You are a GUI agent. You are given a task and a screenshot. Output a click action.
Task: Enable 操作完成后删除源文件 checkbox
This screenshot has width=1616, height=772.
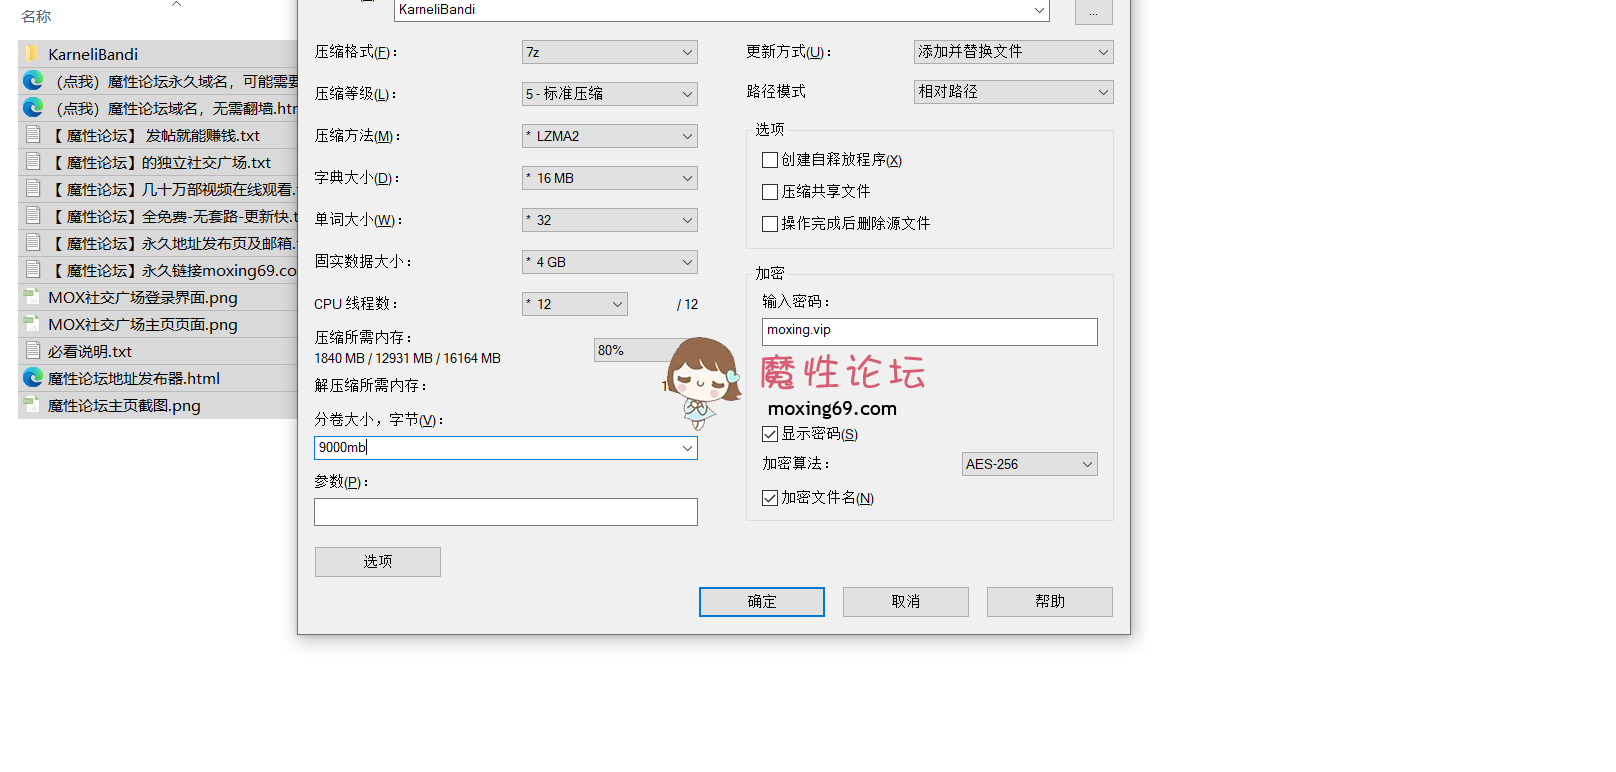[769, 224]
